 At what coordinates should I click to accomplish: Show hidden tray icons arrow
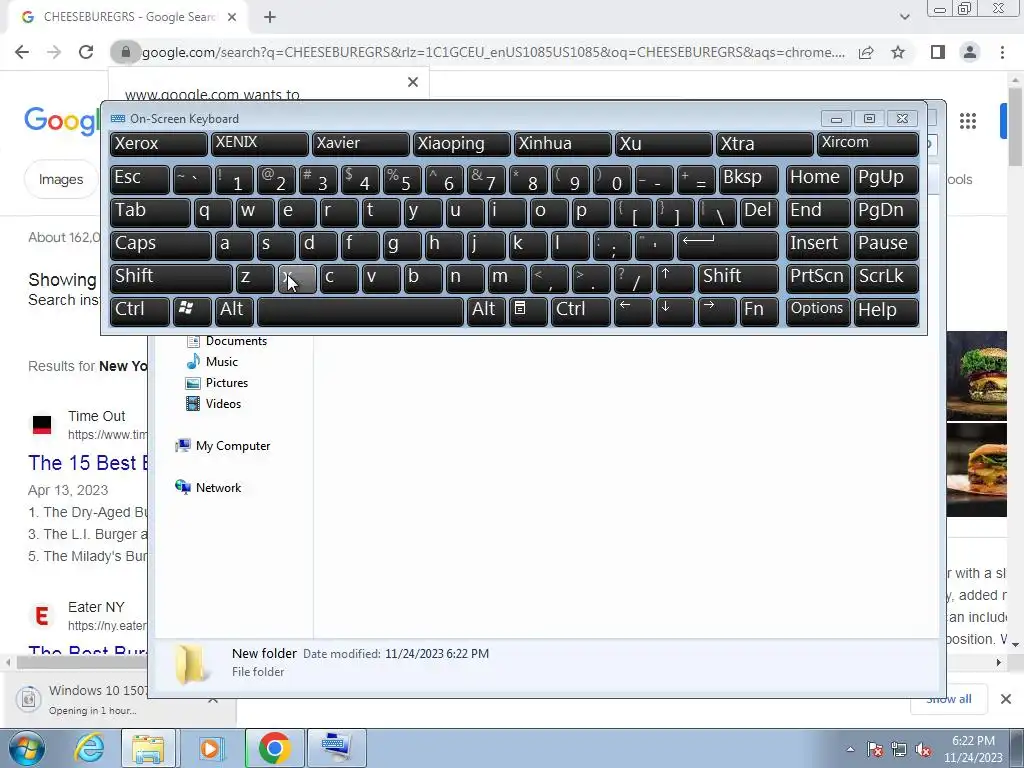850,750
